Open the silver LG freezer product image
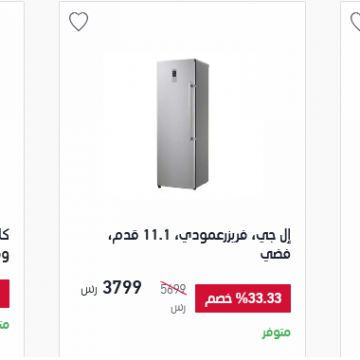This screenshot has height=360, width=360. pos(183,124)
